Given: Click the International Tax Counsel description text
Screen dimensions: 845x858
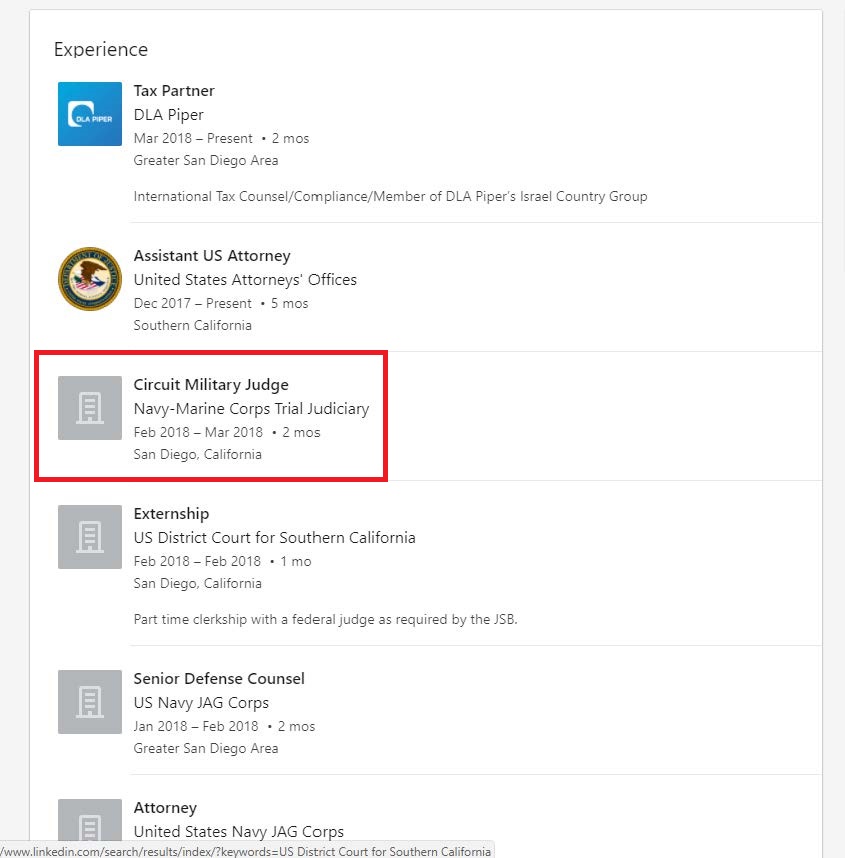Looking at the screenshot, I should click(x=390, y=197).
